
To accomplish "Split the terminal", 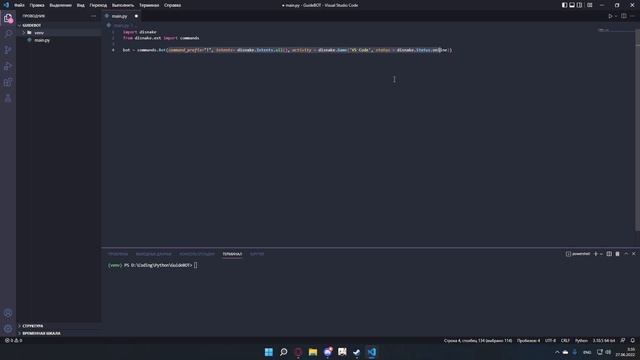I will click(x=609, y=254).
